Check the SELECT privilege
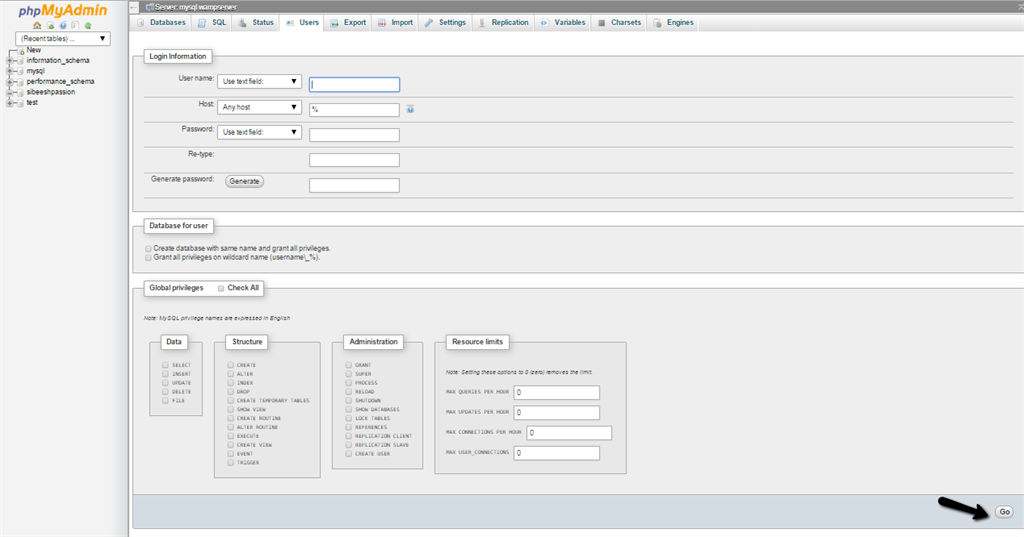 (x=165, y=365)
